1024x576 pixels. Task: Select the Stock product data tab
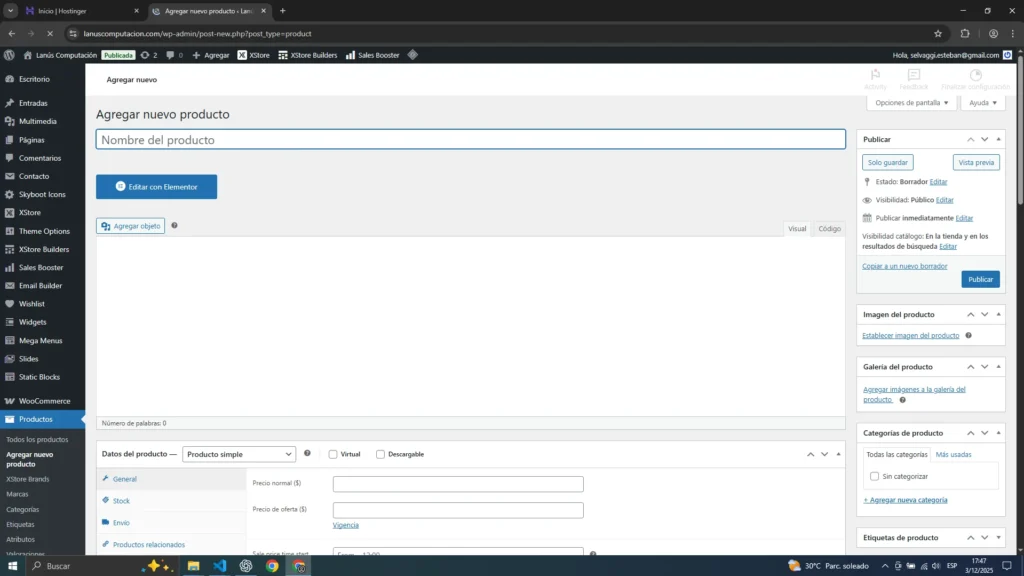coord(121,501)
